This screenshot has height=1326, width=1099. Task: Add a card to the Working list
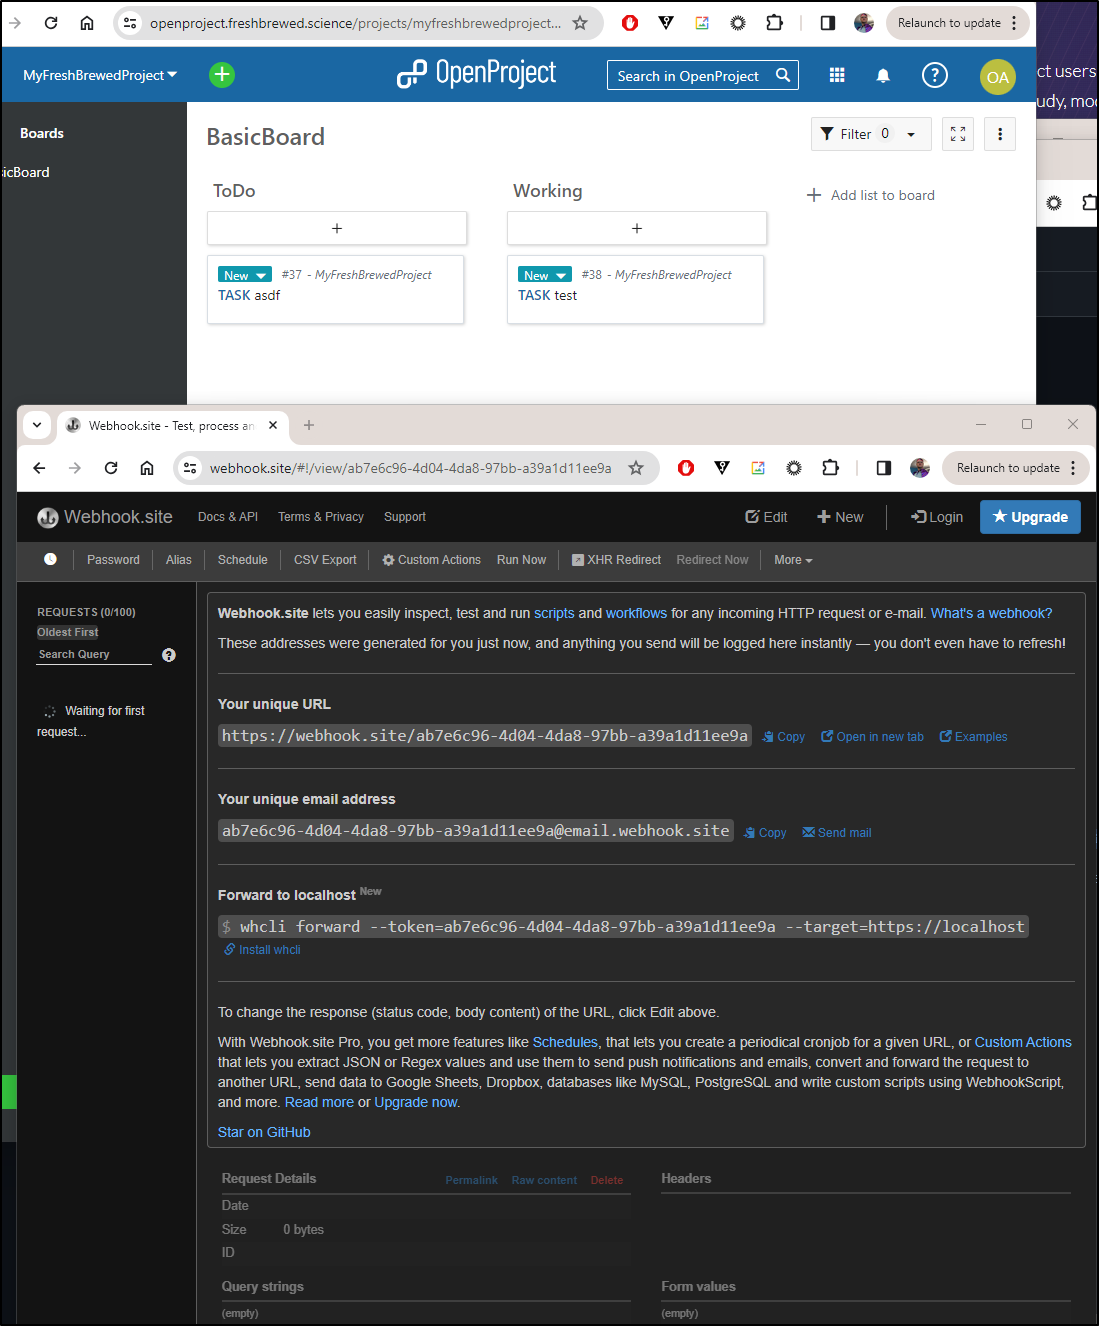(637, 228)
